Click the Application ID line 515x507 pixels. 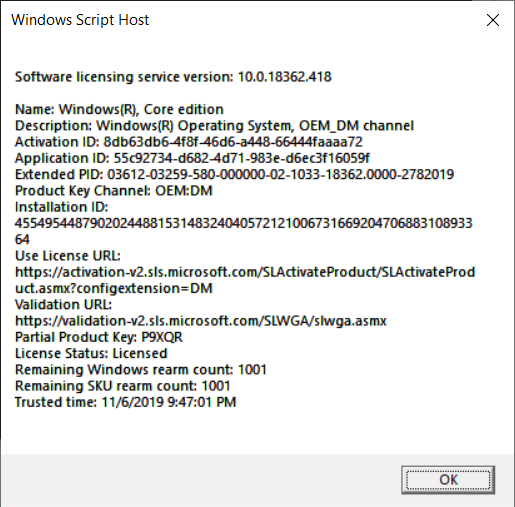tap(192, 158)
